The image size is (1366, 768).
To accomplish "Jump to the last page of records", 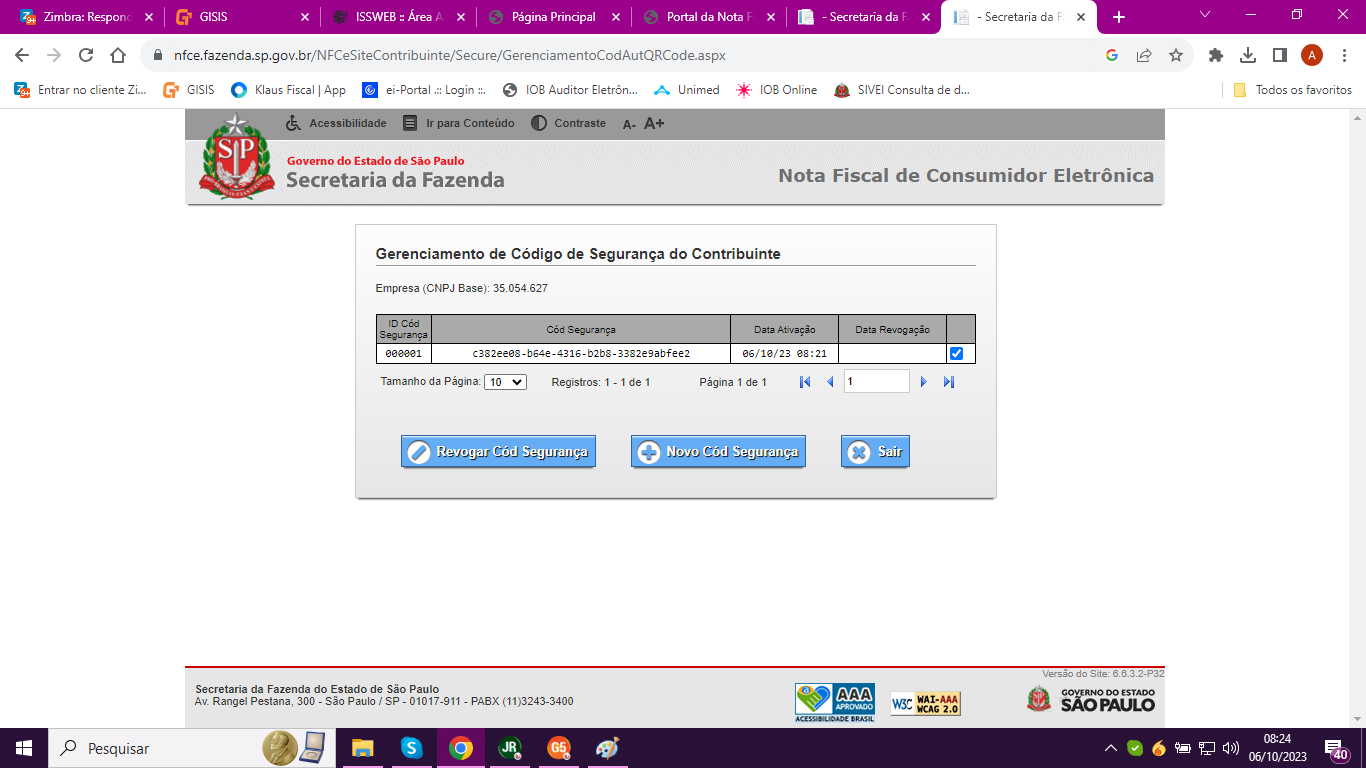I will [949, 382].
